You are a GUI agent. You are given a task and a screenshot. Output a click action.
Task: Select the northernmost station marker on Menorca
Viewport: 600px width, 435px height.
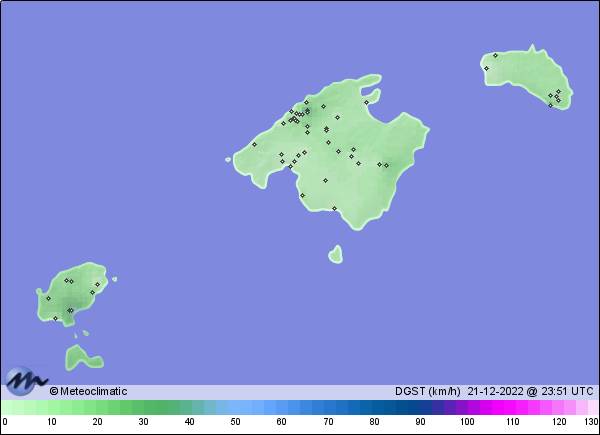click(495, 55)
